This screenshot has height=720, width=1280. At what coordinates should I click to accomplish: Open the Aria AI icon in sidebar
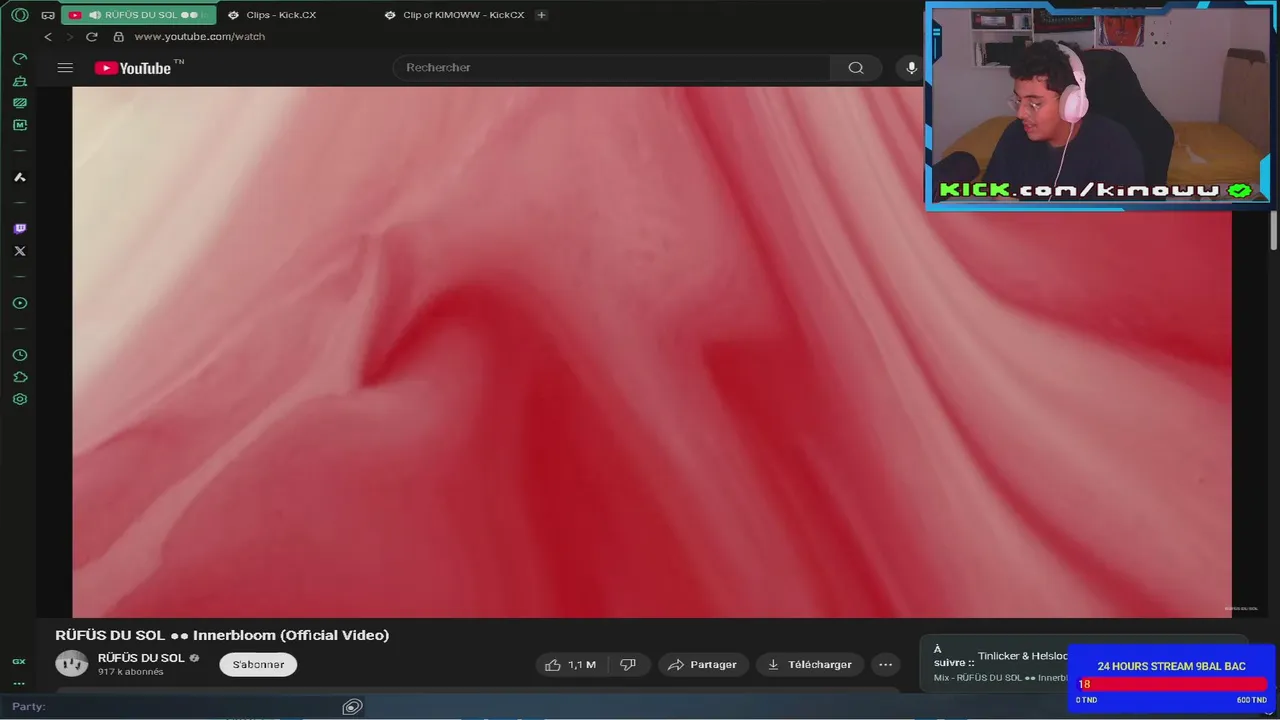click(x=19, y=177)
